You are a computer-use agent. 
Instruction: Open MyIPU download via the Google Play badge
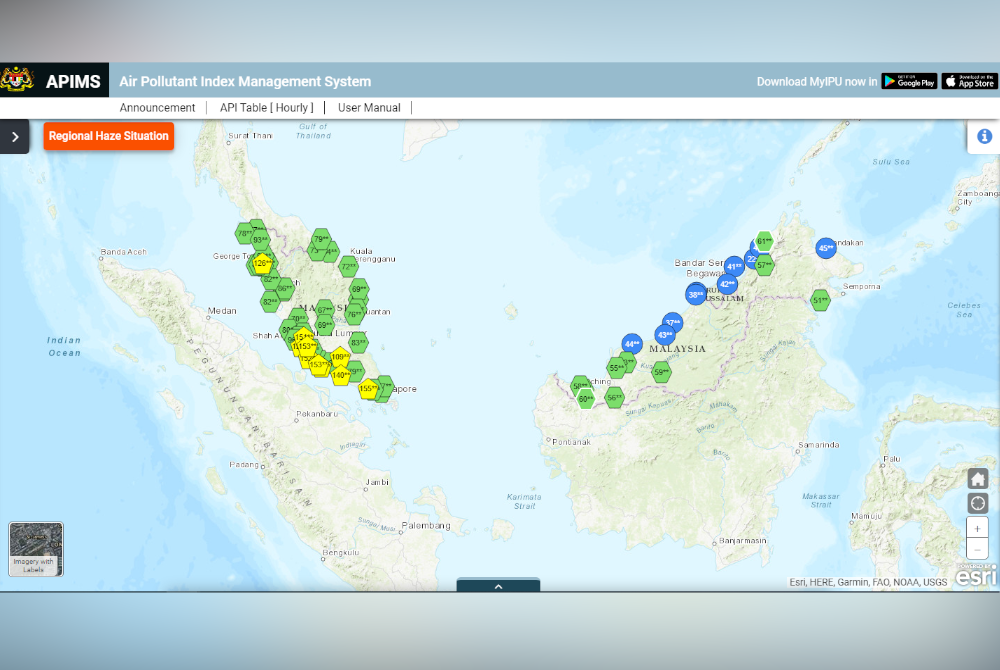point(909,81)
